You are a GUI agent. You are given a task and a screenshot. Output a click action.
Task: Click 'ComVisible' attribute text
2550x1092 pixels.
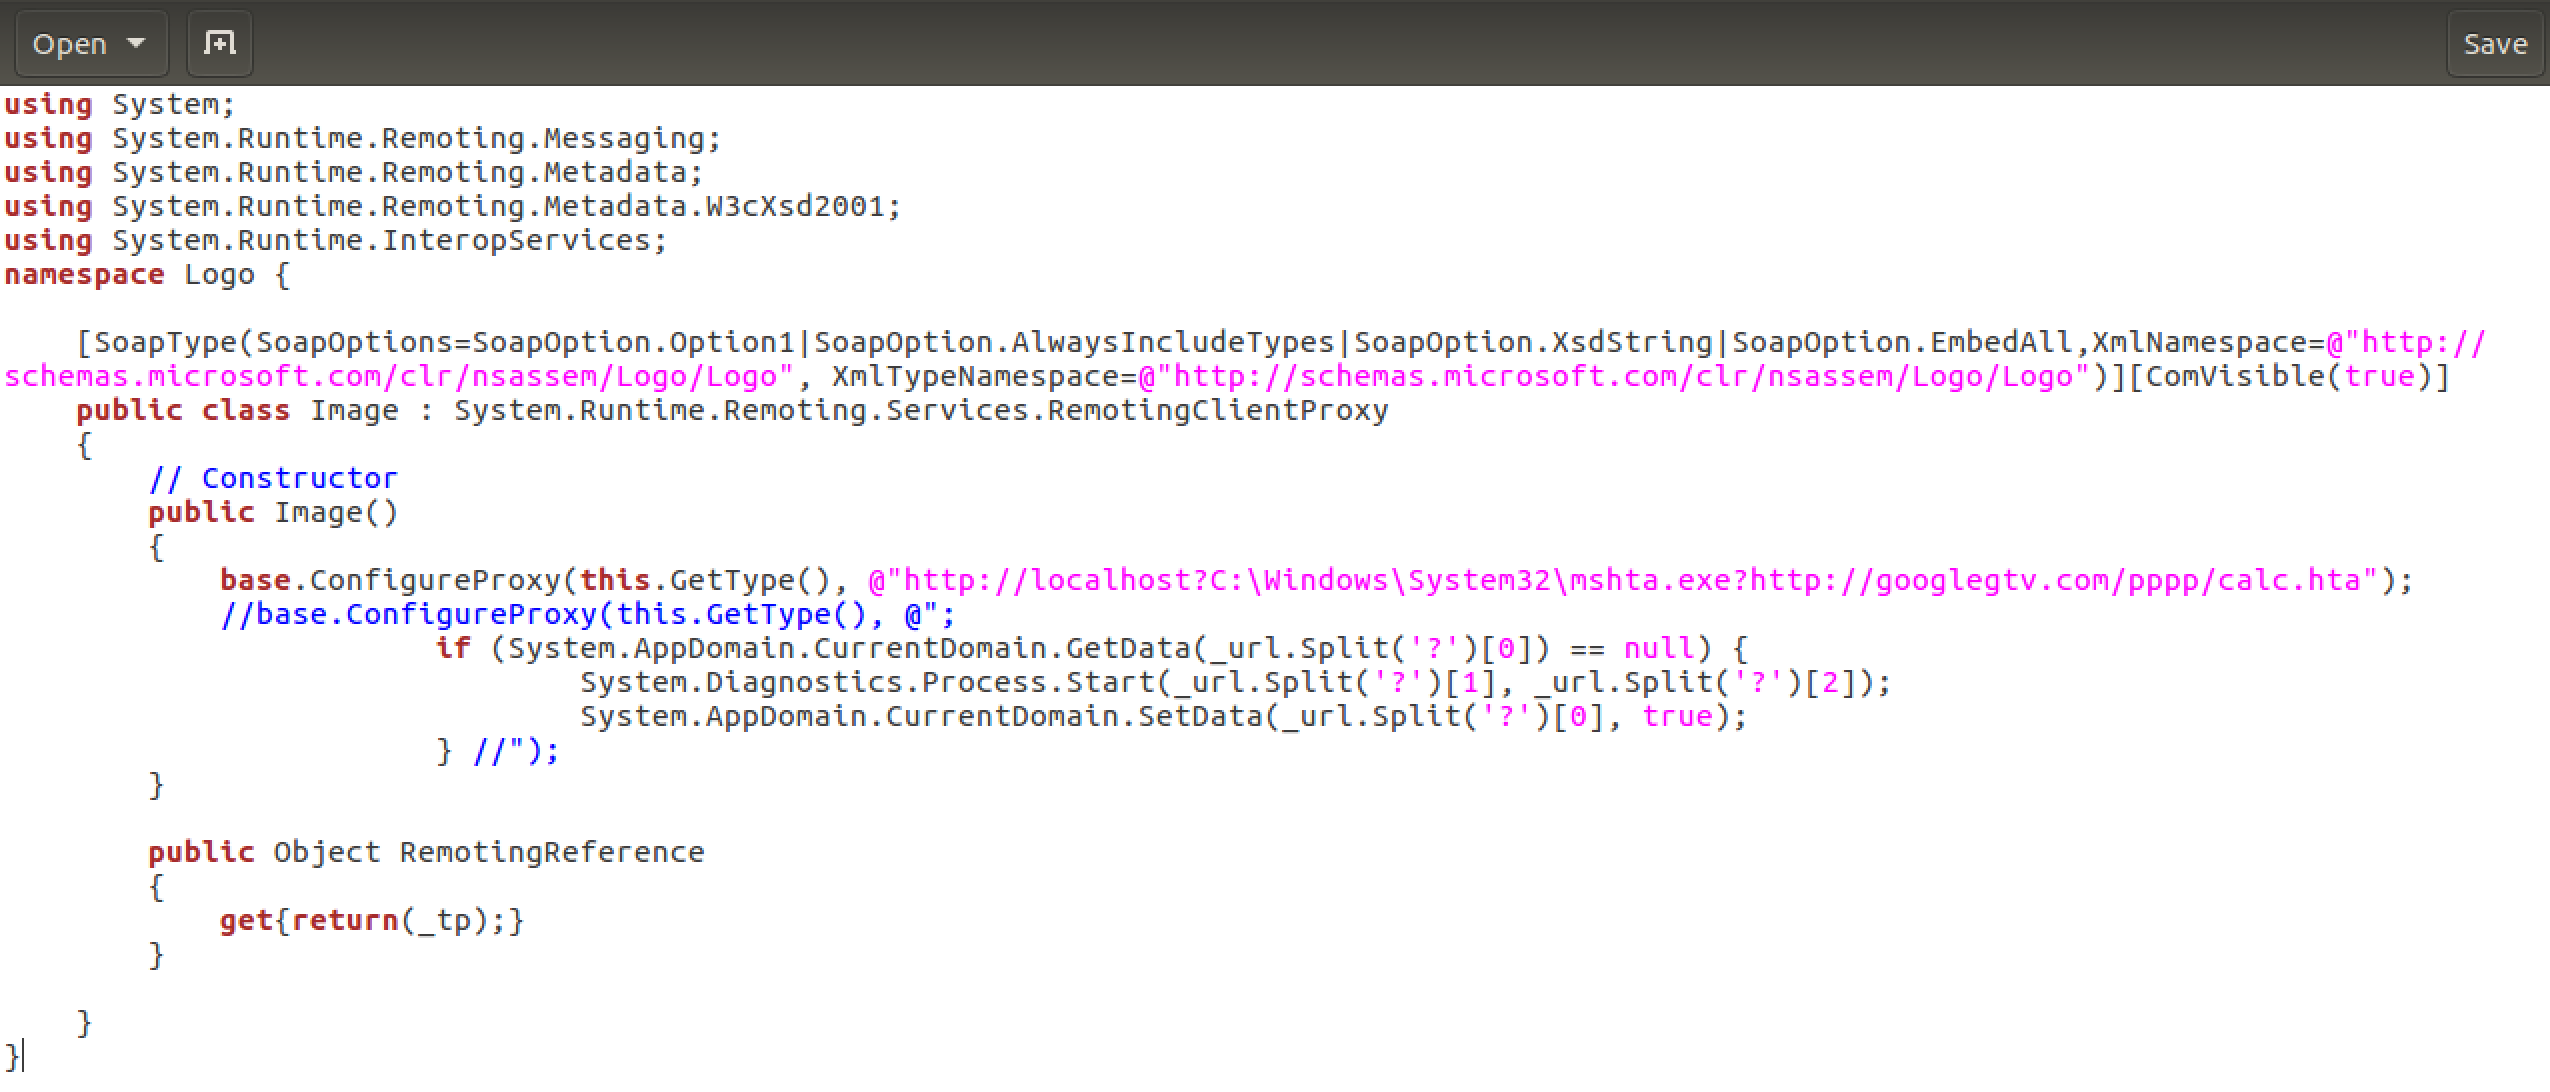[2236, 377]
